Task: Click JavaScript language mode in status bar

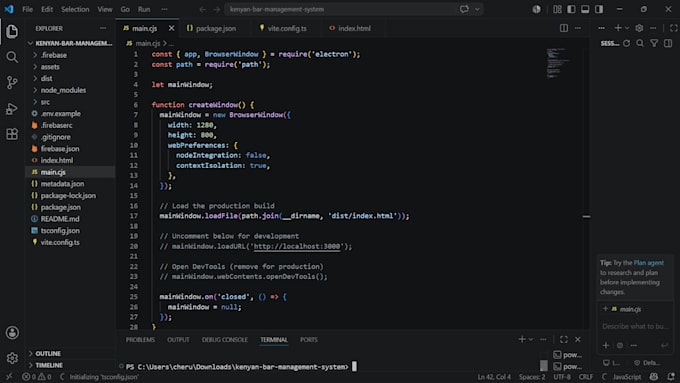Action: [x=627, y=376]
